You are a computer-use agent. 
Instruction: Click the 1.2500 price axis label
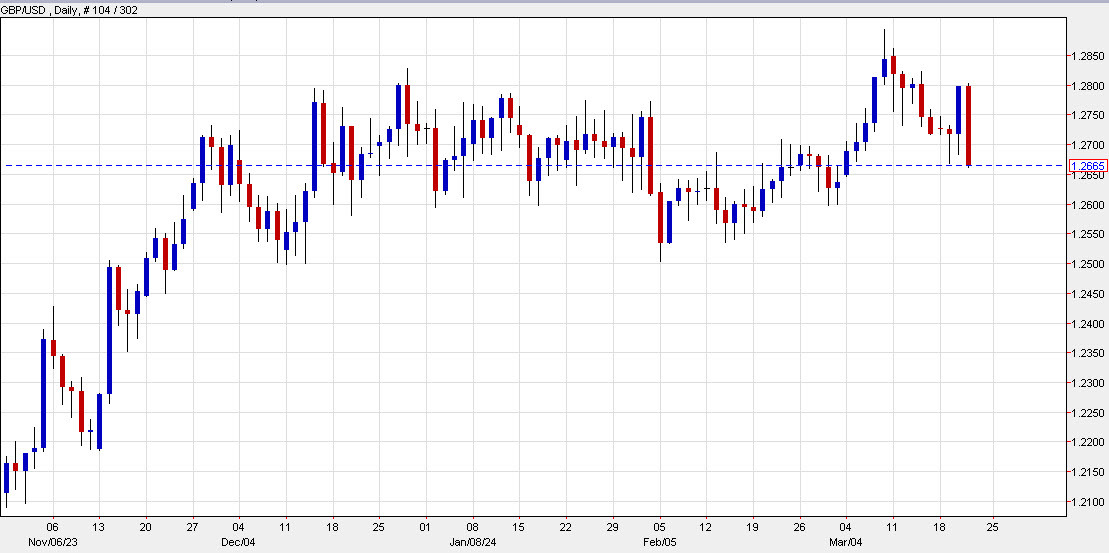tap(1088, 264)
